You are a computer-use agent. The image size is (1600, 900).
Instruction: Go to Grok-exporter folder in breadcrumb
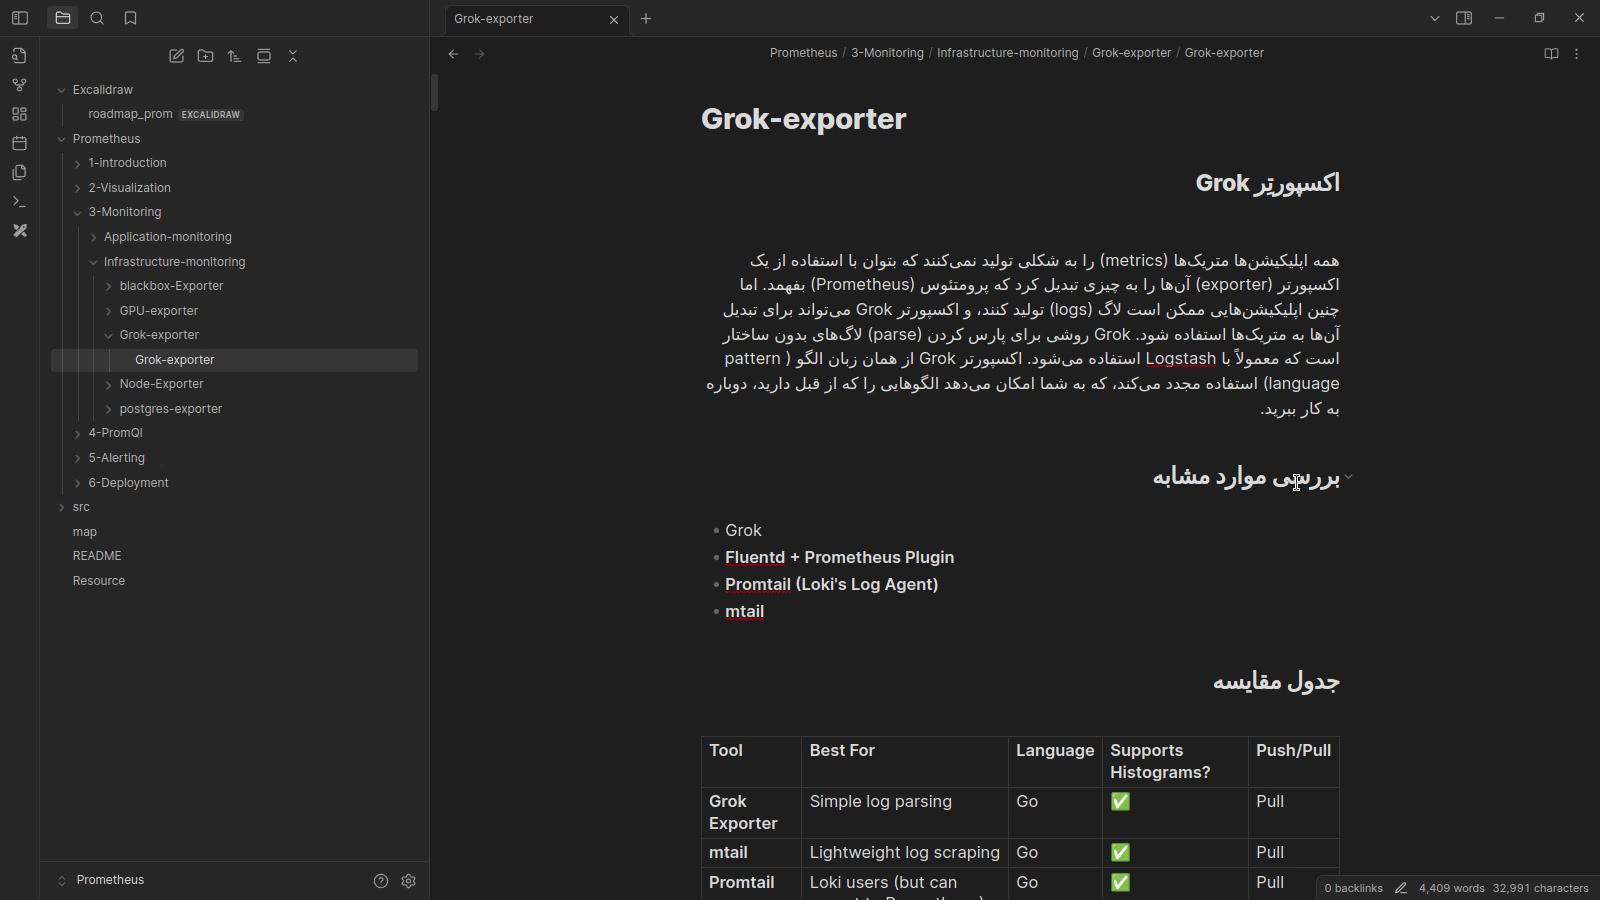[1131, 53]
